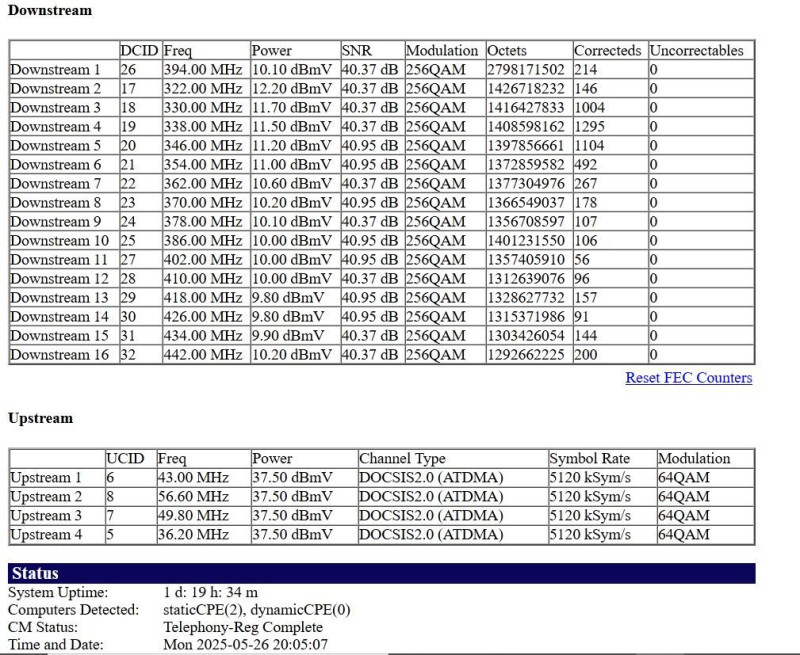Viewport: 800px width, 655px height.
Task: Select the Downstream 1 row label
Action: click(x=55, y=69)
